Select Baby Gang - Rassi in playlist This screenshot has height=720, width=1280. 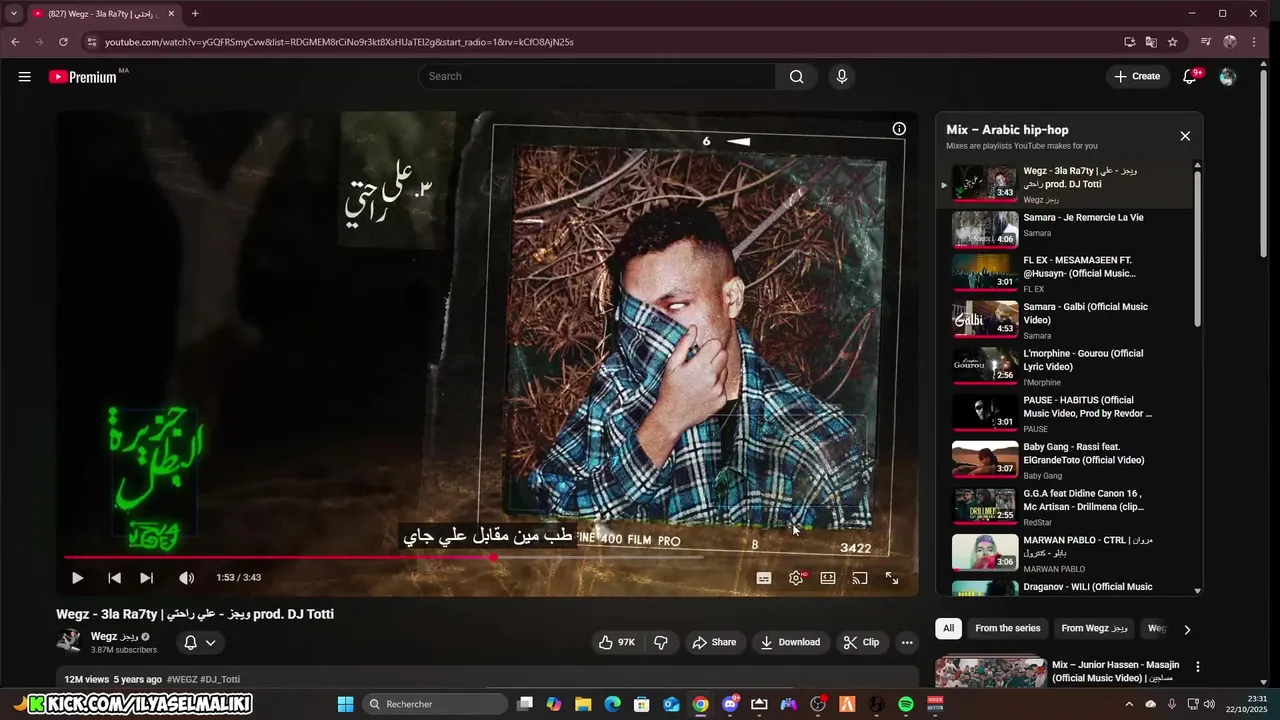pos(1066,460)
